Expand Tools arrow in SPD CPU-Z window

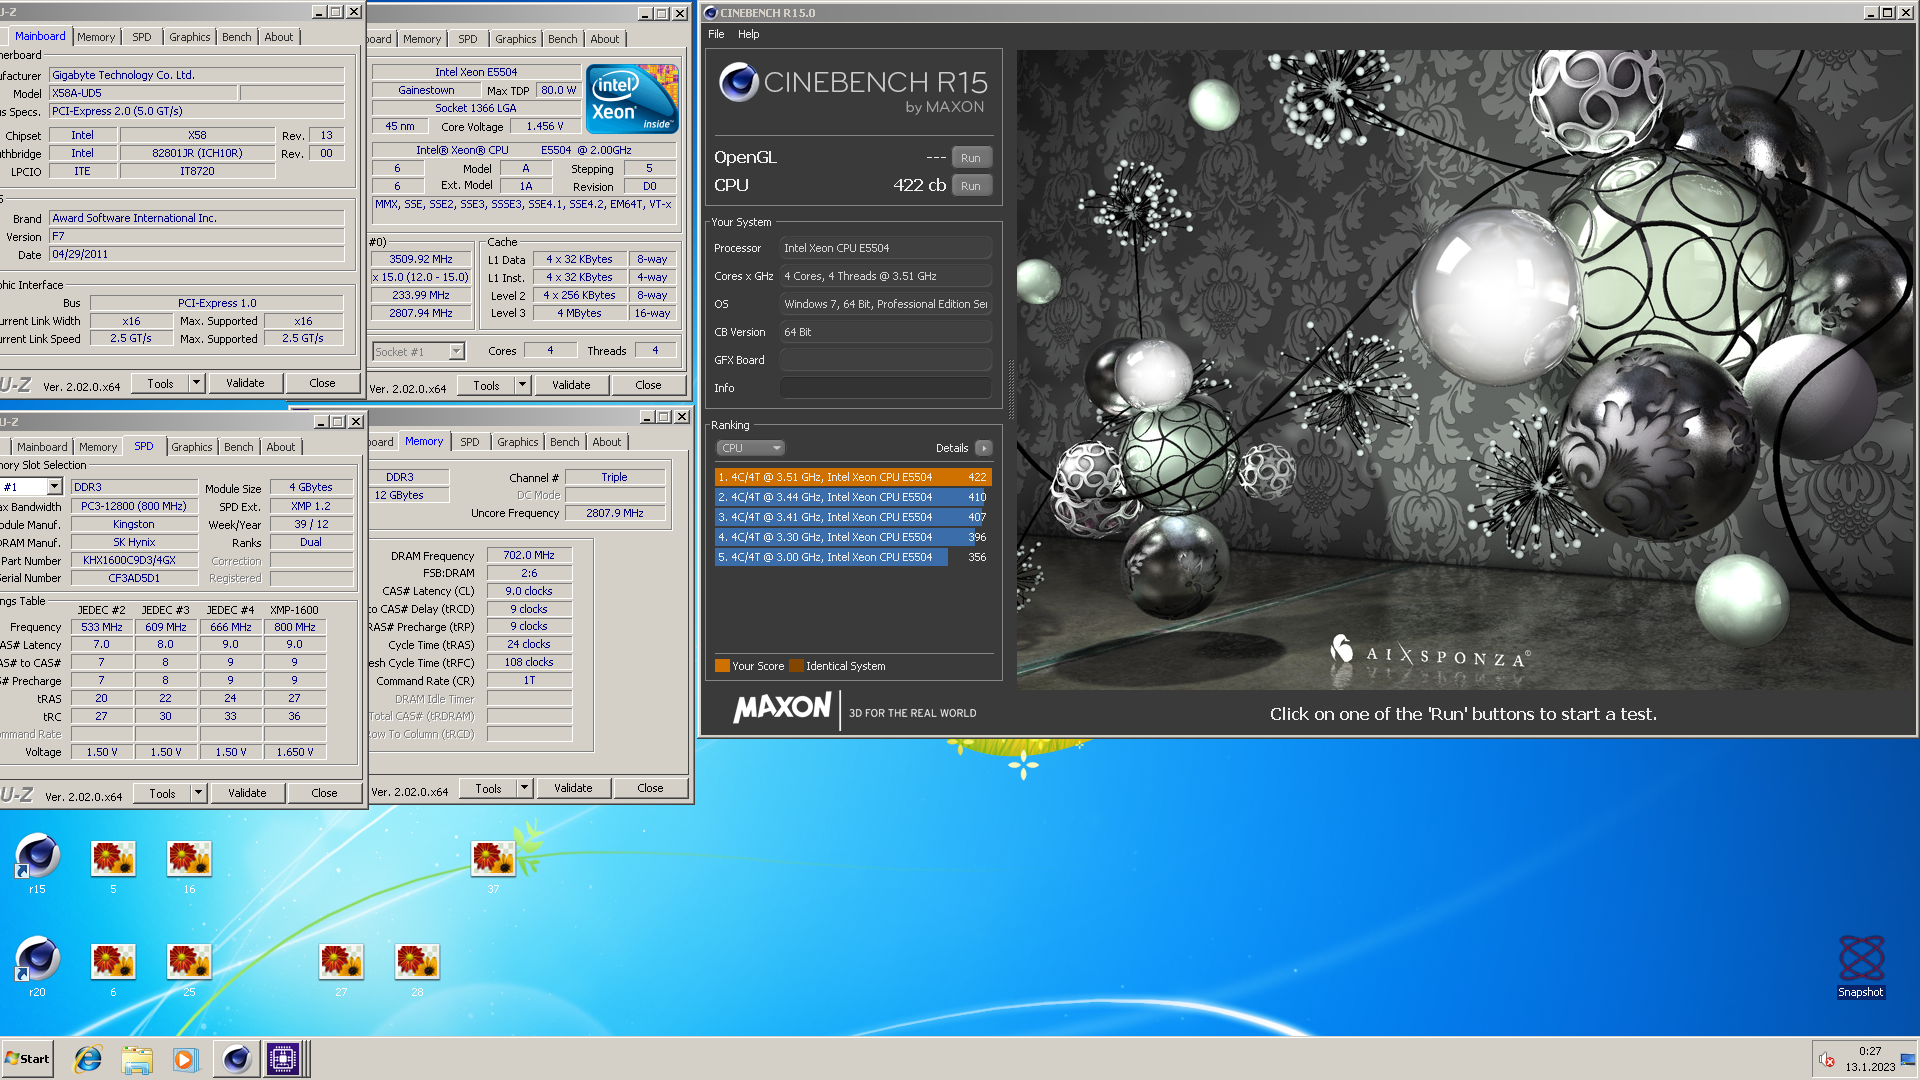point(198,793)
